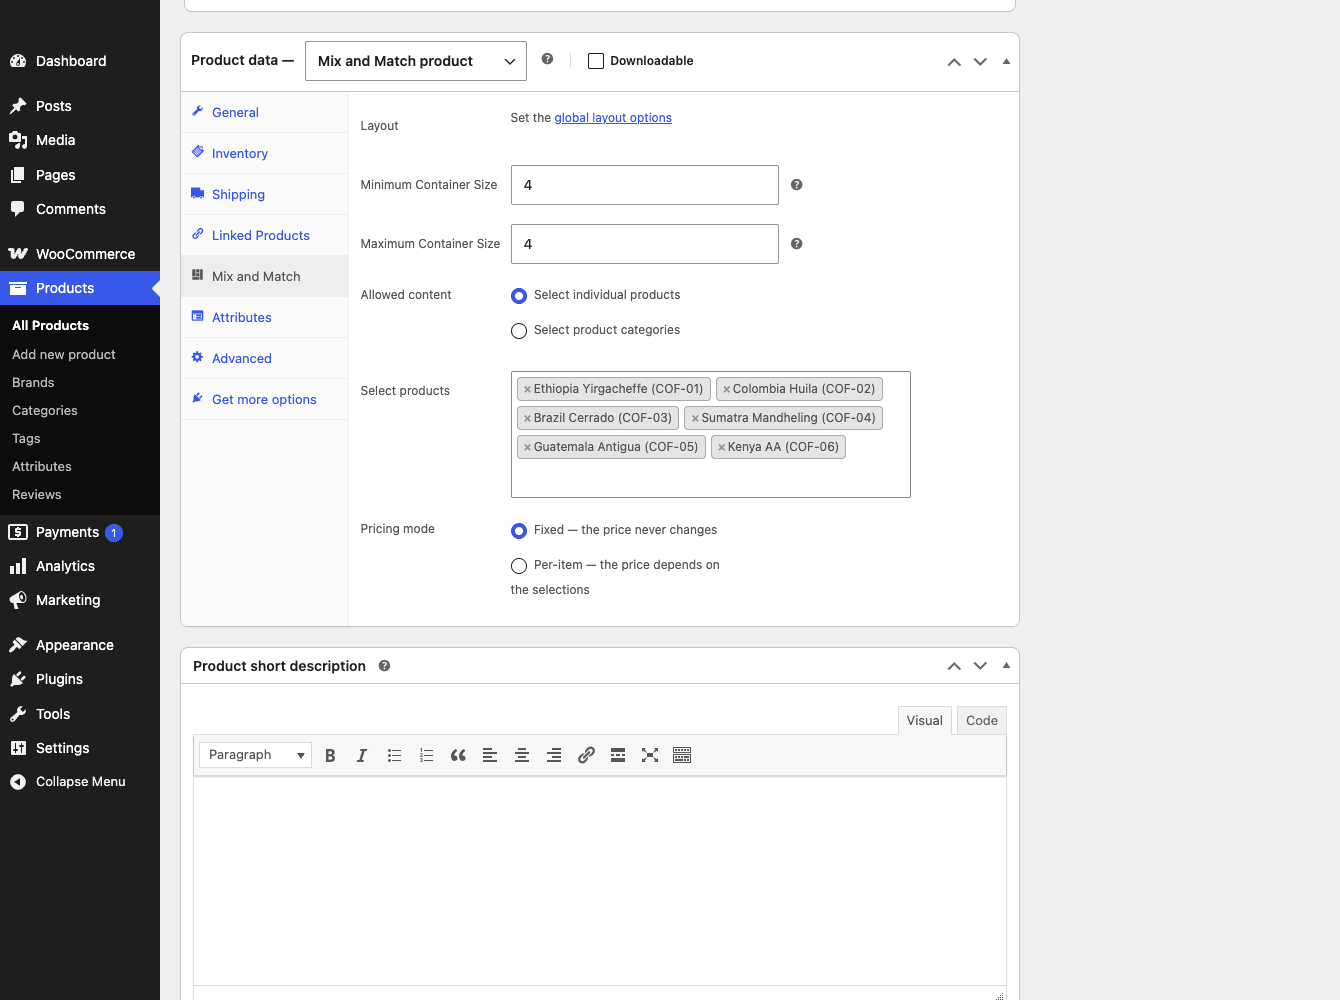The height and width of the screenshot is (1000, 1340).
Task: Apply blockquote formatting
Action: (458, 755)
